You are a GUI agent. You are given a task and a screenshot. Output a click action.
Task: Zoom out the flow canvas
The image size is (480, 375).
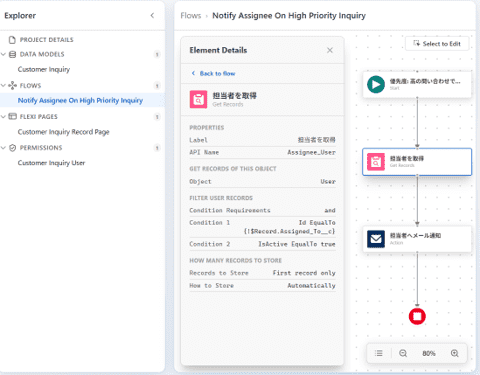pos(403,353)
